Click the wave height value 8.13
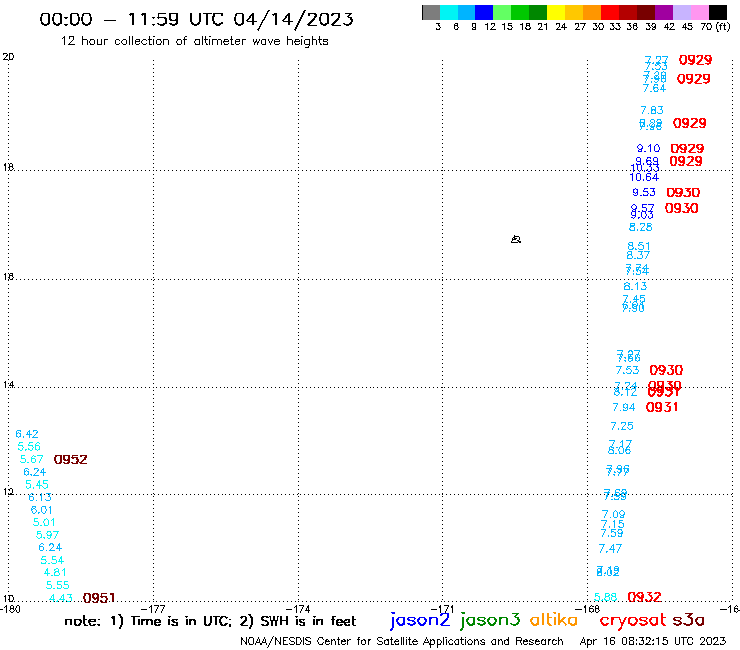 (635, 286)
